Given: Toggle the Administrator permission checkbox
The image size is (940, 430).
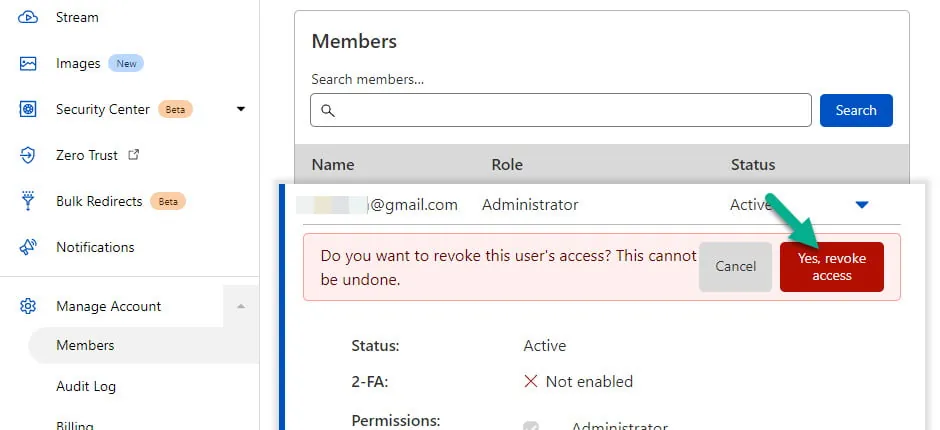Looking at the screenshot, I should (x=531, y=426).
